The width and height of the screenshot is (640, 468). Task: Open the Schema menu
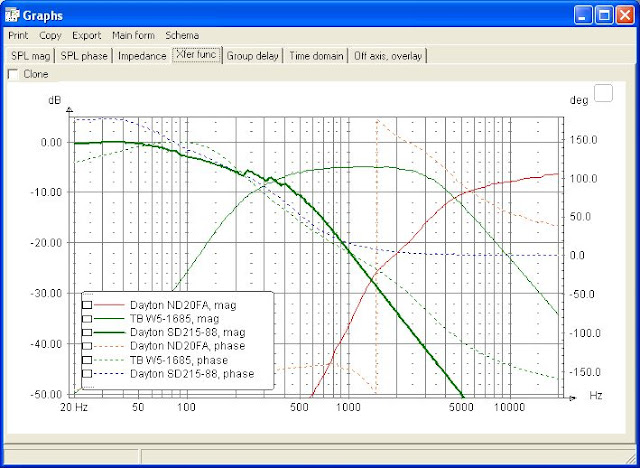point(182,35)
